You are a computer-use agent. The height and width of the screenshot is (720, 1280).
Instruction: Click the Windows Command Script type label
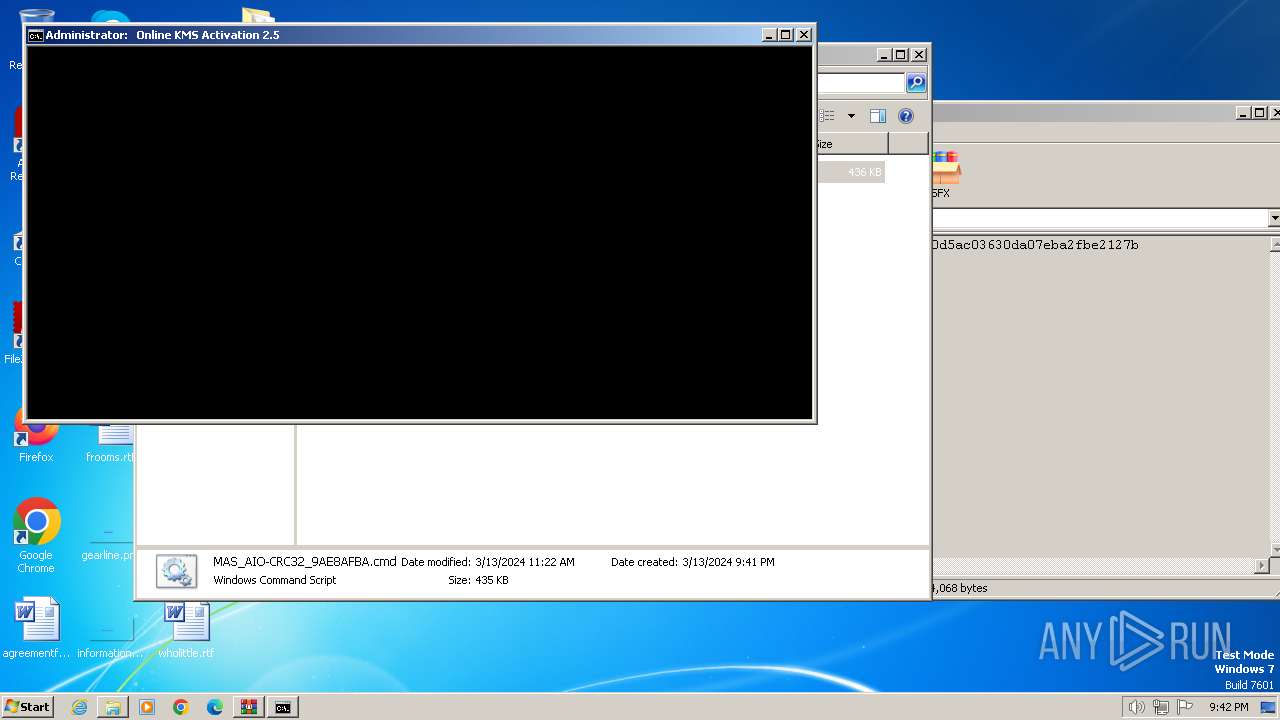(275, 580)
